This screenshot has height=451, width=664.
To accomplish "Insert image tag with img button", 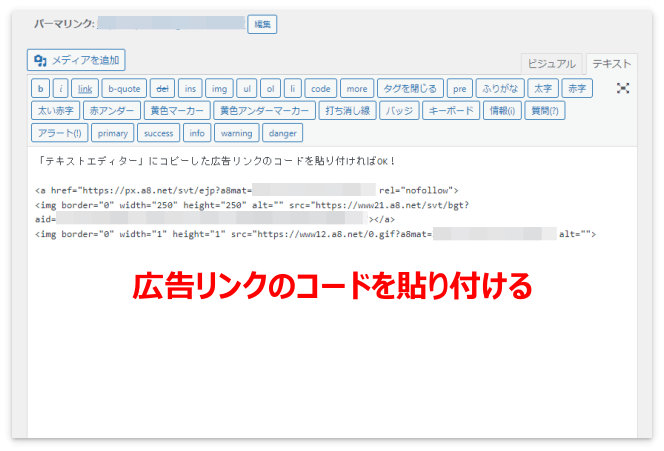I will pos(219,89).
